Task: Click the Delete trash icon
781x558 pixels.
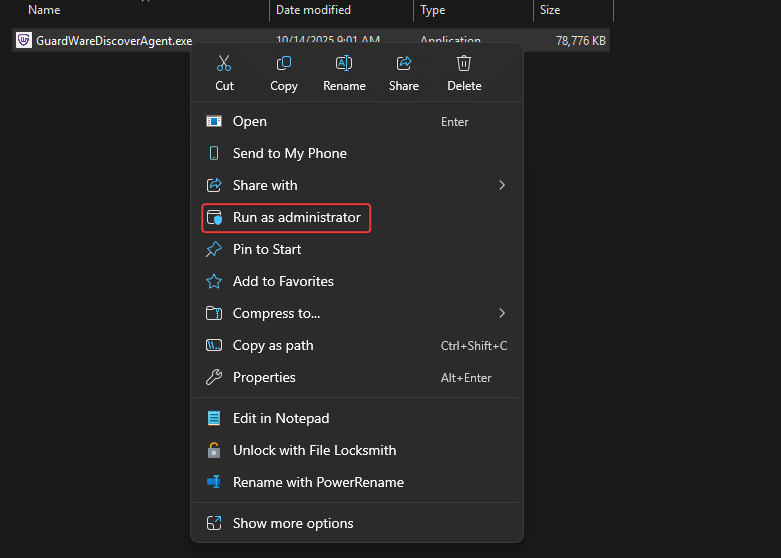Action: coord(464,64)
